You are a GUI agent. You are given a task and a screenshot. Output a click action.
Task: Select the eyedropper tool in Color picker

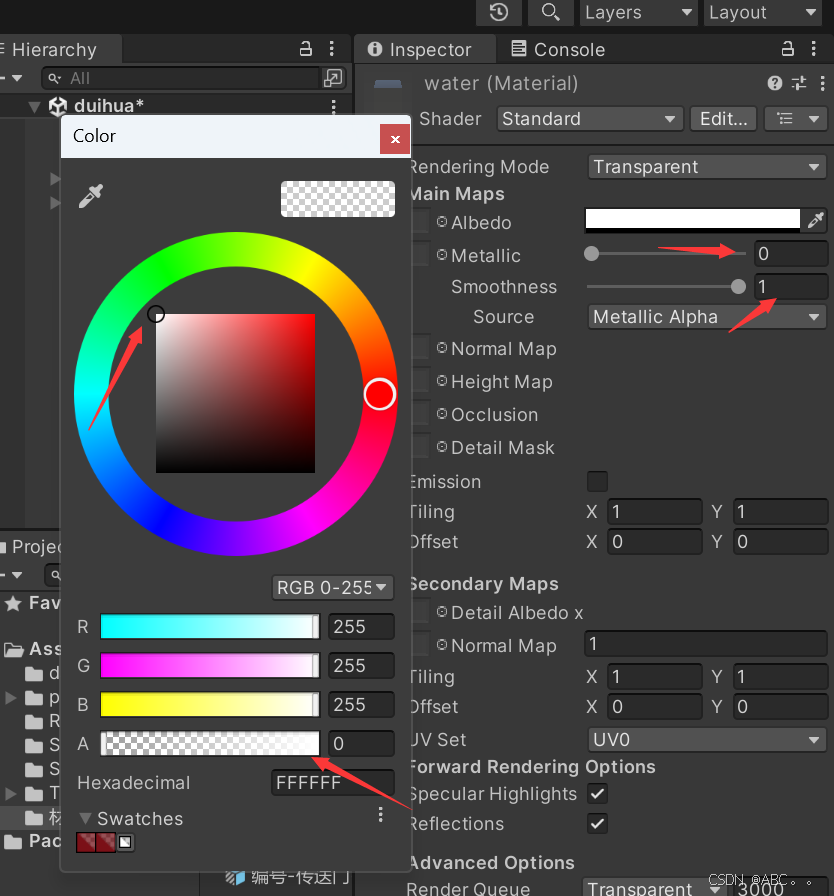click(x=91, y=197)
